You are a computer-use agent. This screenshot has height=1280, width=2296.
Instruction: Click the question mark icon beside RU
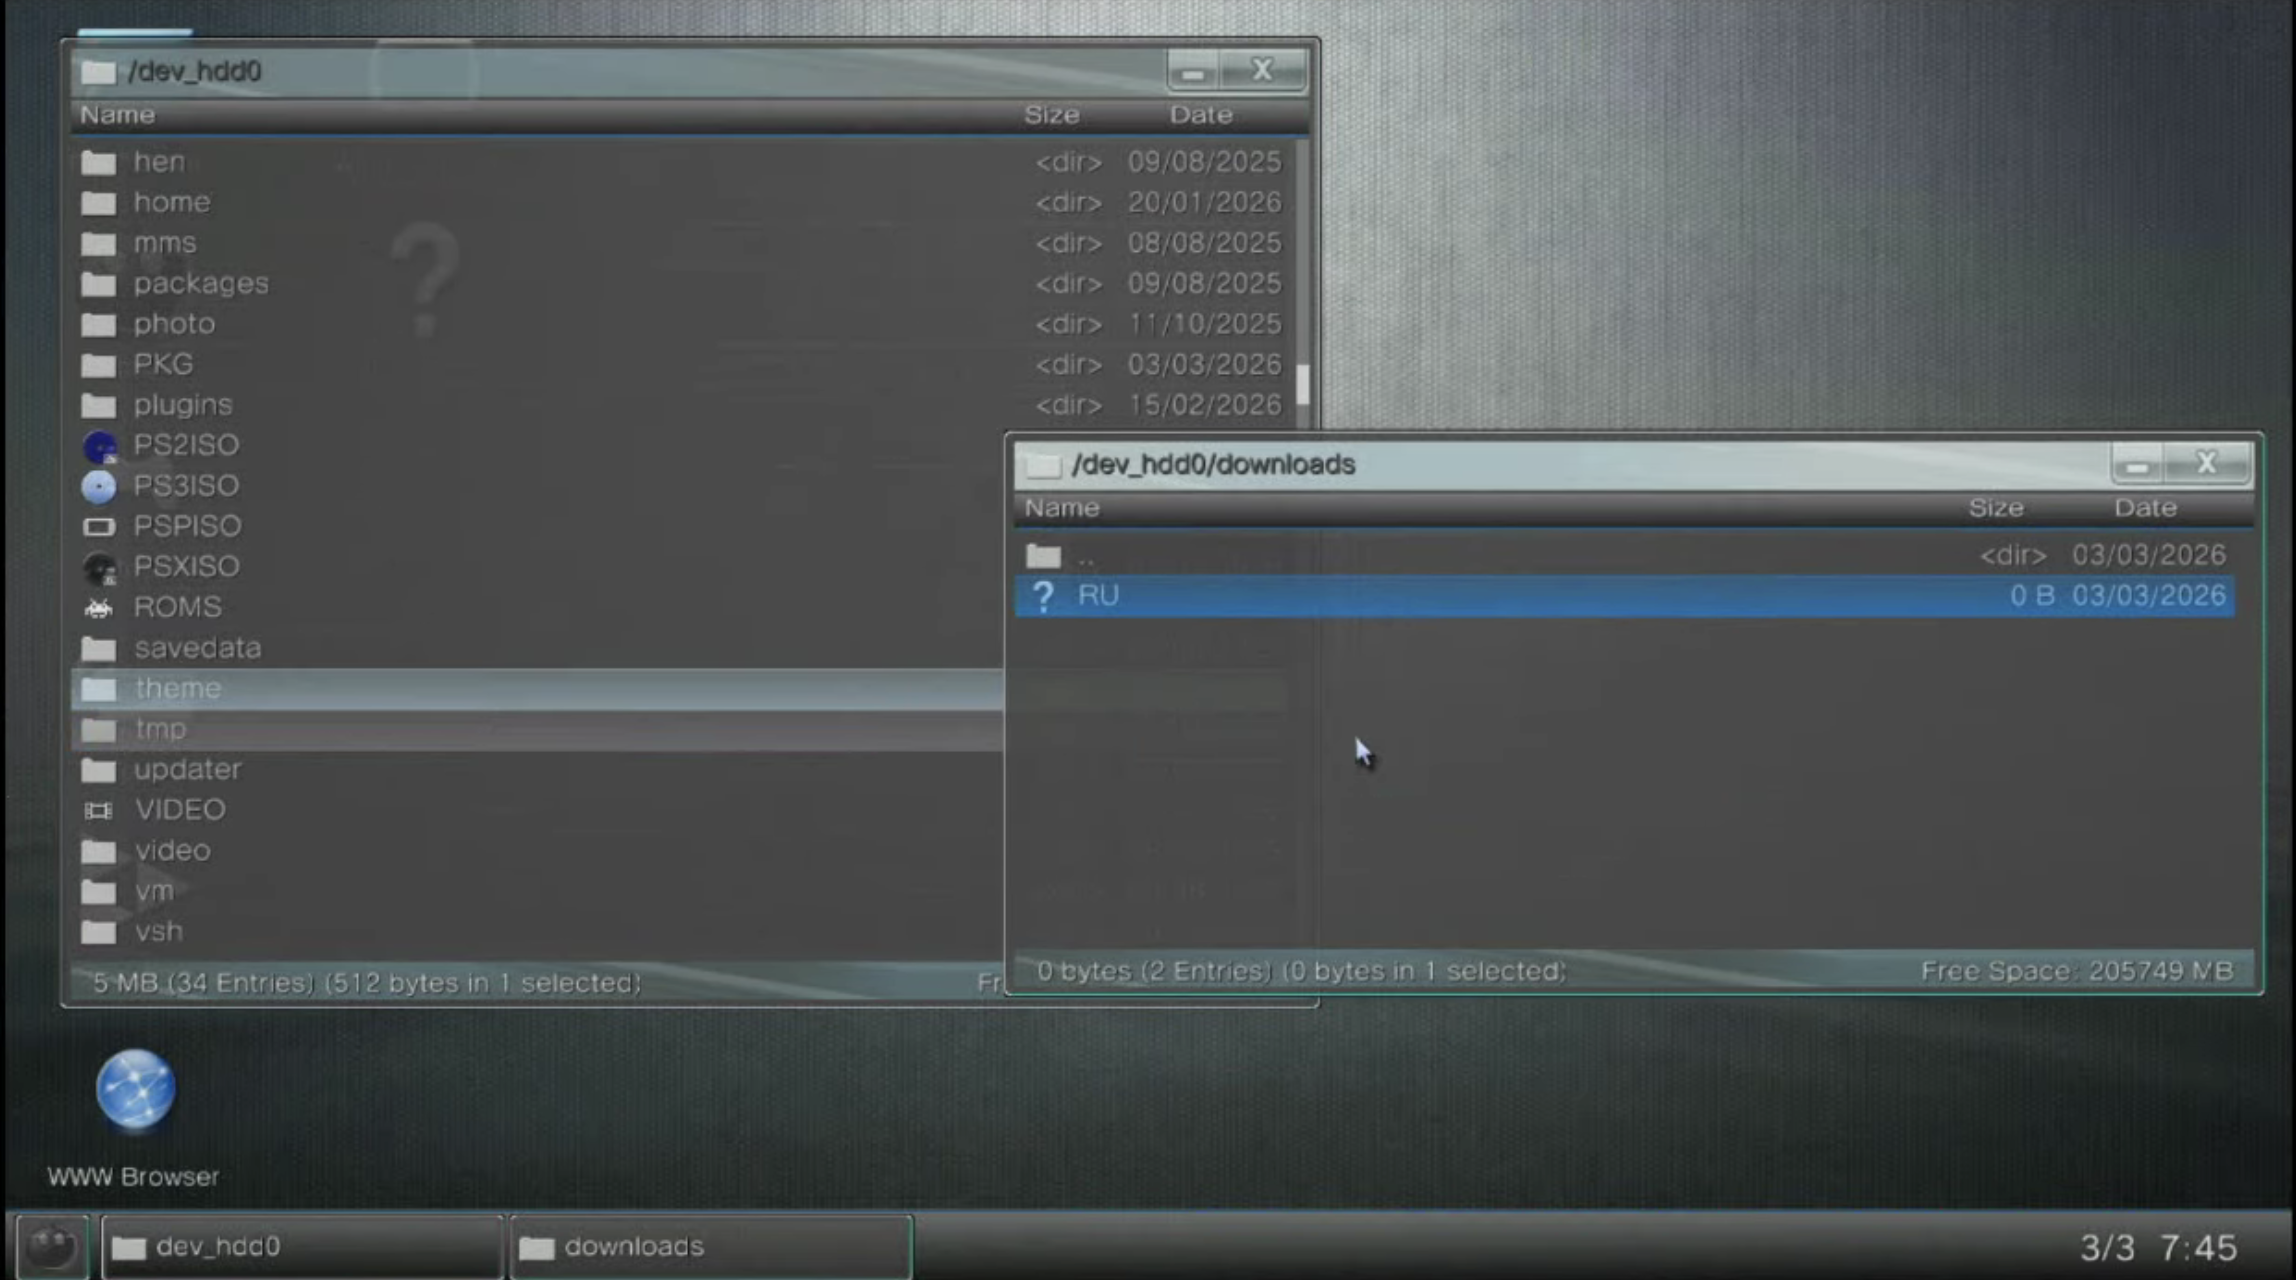pyautogui.click(x=1043, y=597)
